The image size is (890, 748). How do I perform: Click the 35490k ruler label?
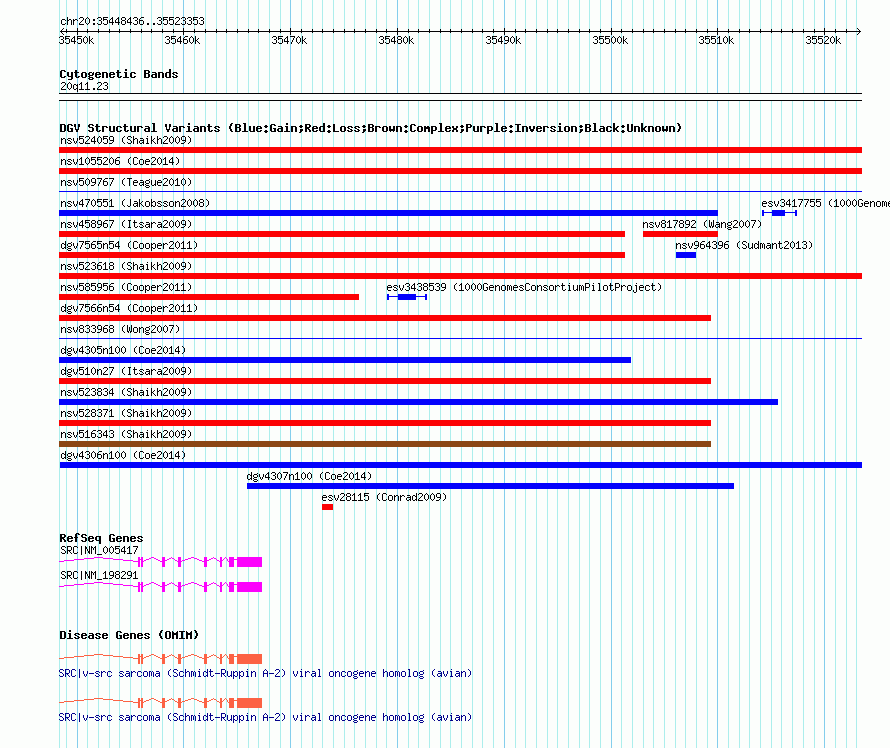click(503, 40)
